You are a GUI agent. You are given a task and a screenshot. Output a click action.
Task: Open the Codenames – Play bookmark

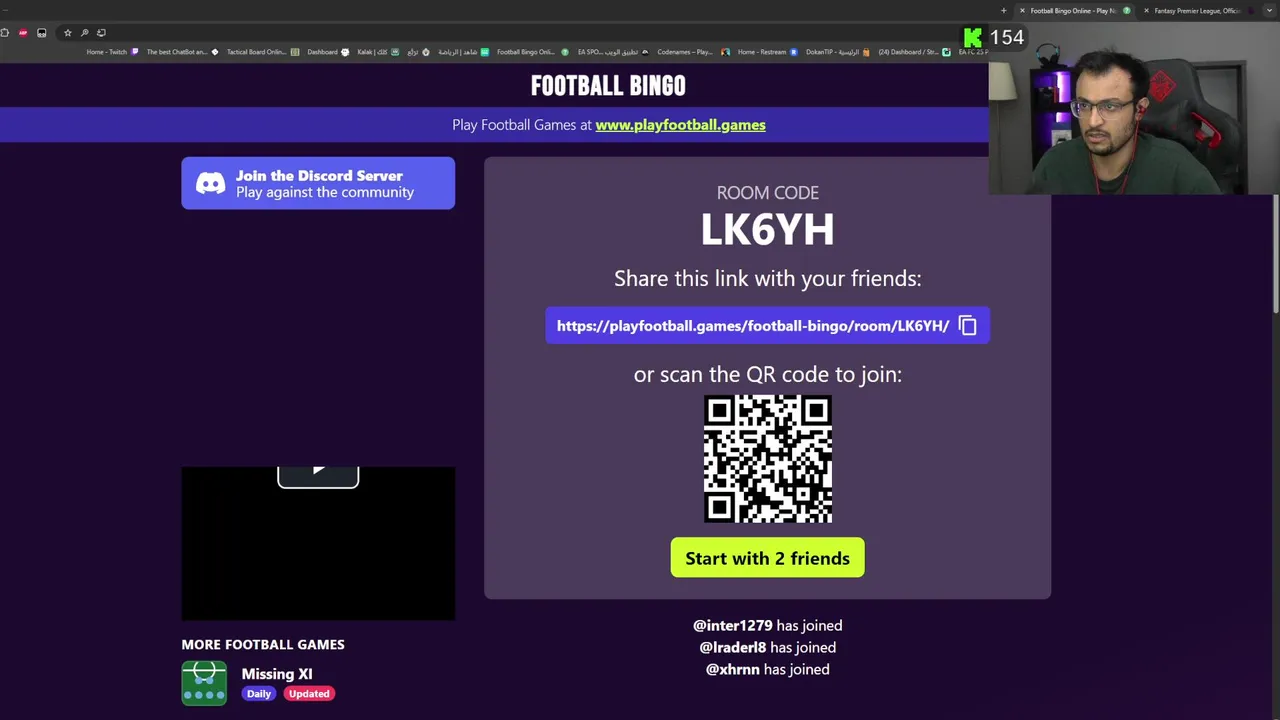(693, 52)
